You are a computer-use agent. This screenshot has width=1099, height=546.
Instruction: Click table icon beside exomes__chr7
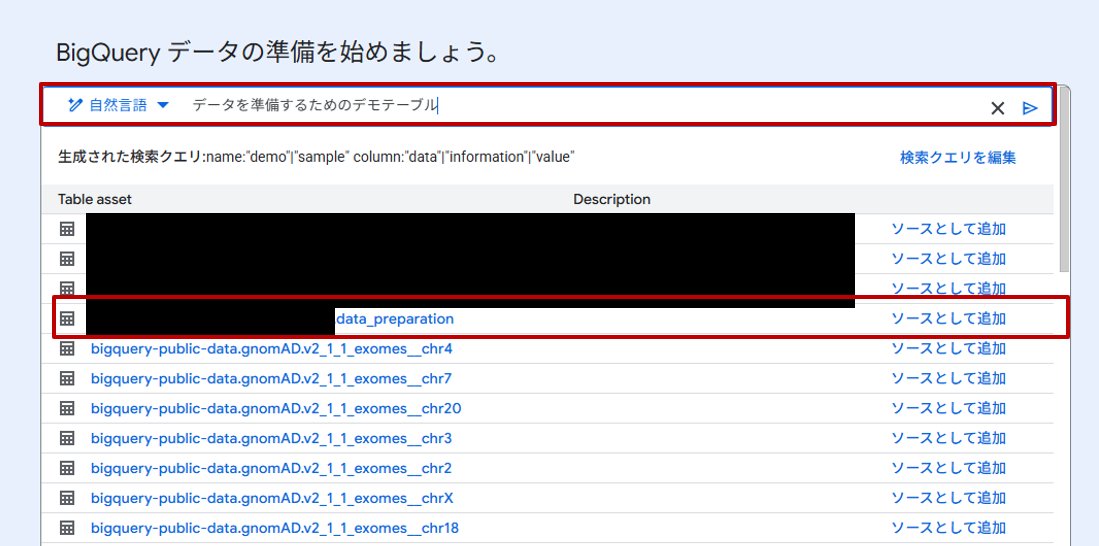click(x=67, y=378)
